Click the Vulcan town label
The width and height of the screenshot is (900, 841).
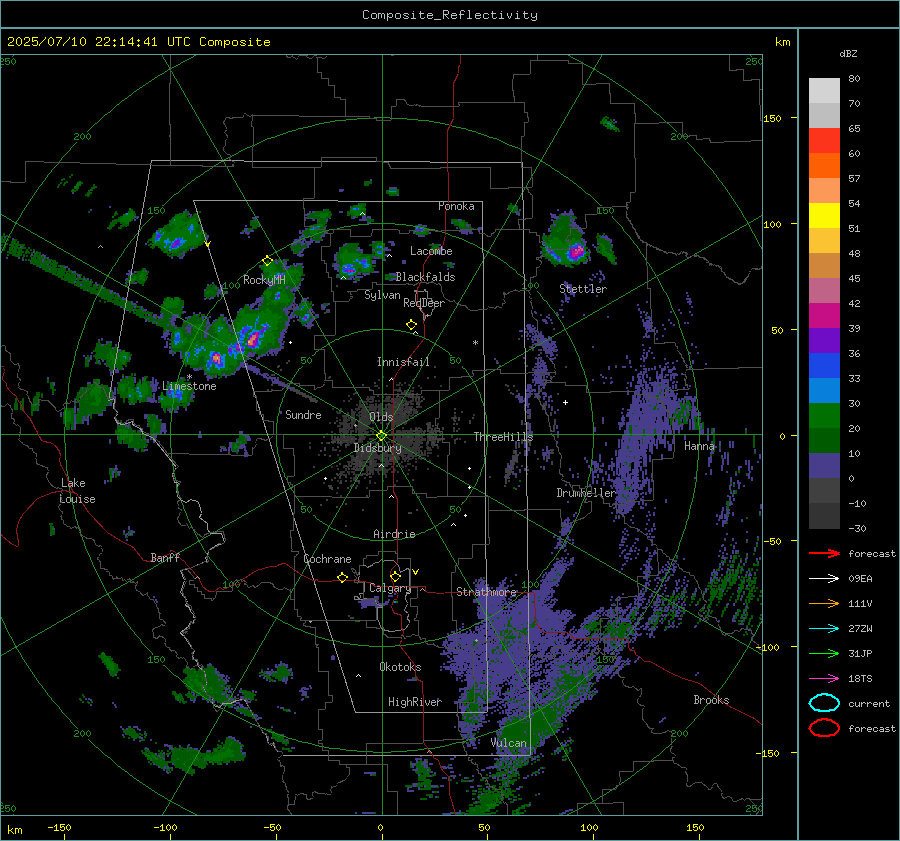tap(509, 743)
